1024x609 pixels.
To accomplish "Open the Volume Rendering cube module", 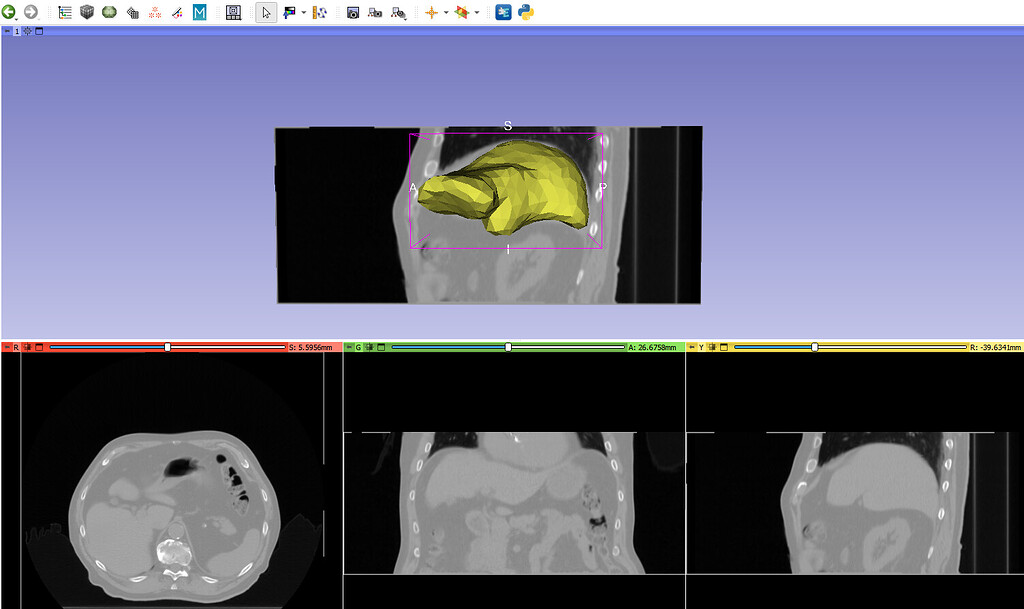I will click(87, 13).
